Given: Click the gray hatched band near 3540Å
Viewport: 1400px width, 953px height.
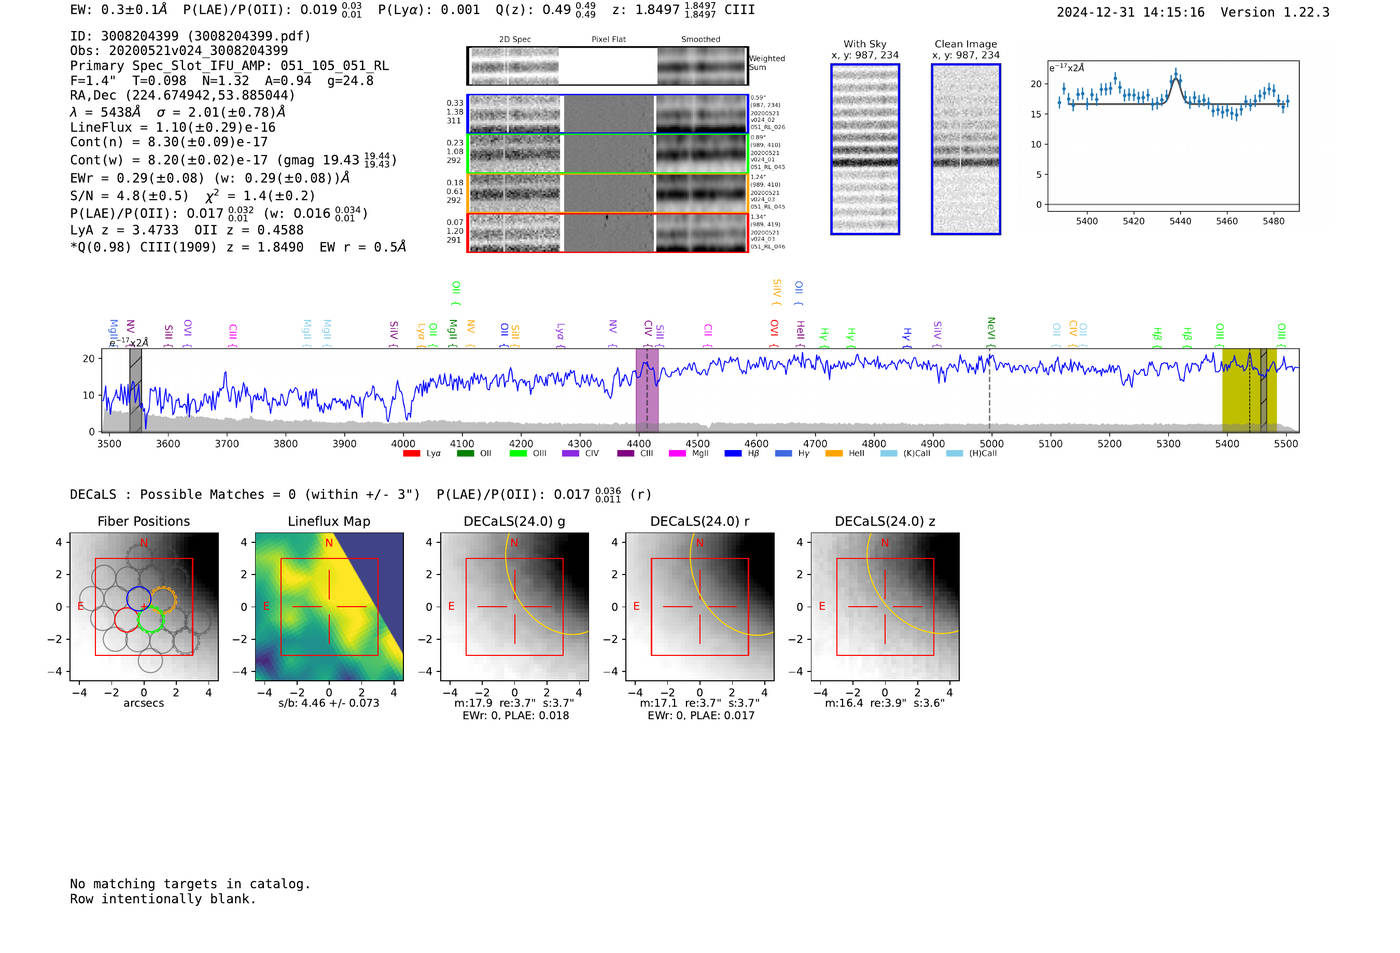Looking at the screenshot, I should 135,390.
